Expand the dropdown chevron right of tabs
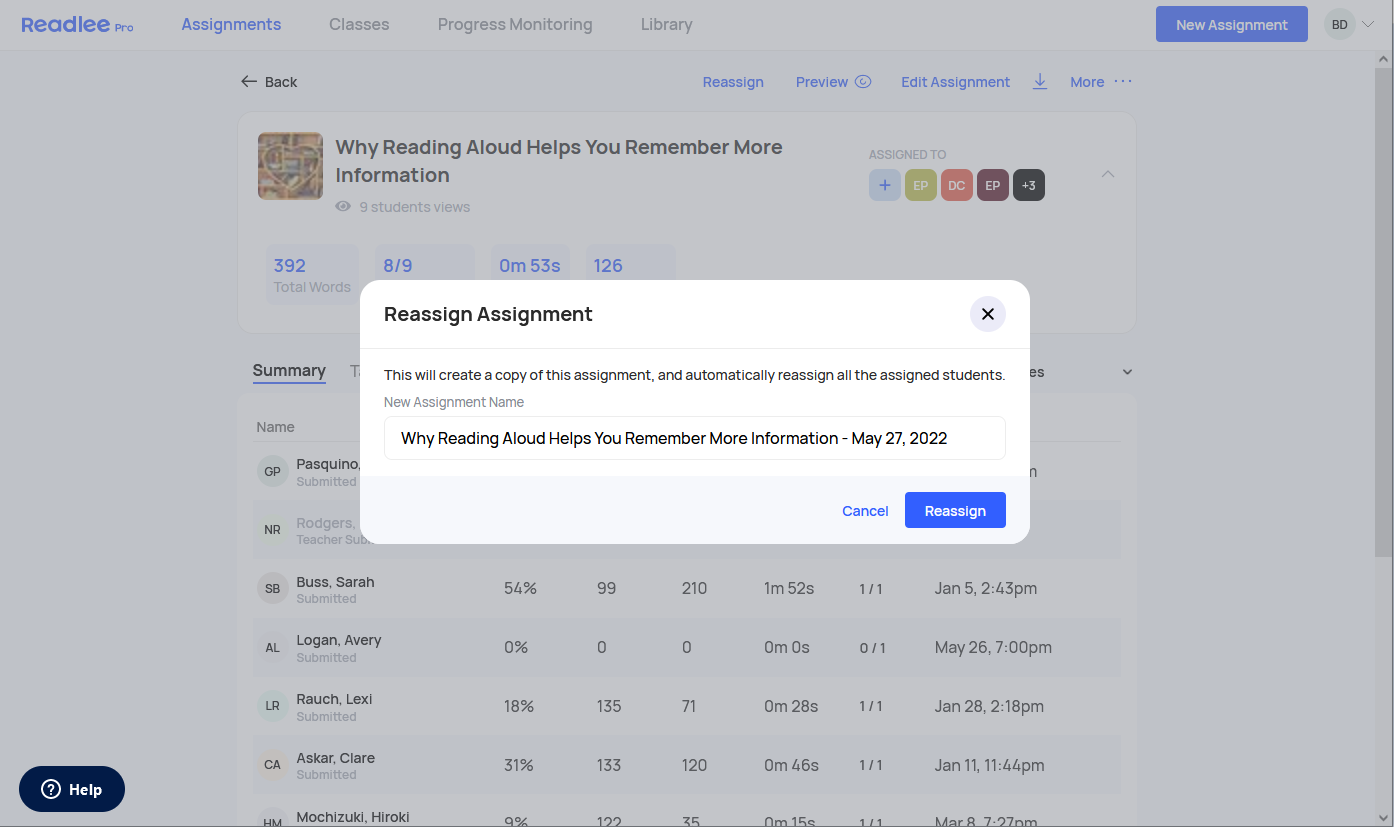 click(1127, 372)
